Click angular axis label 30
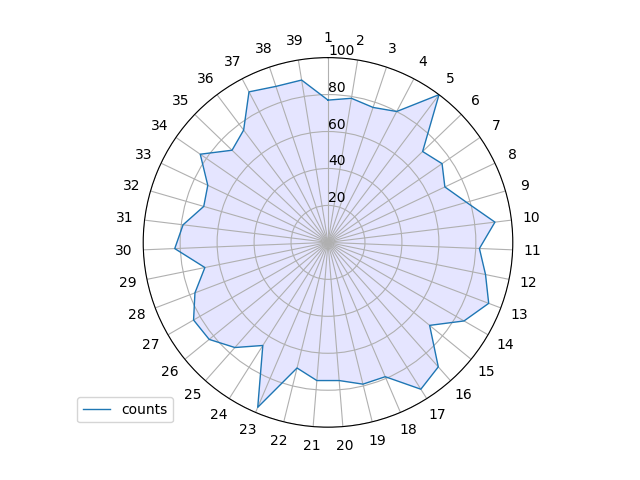Screen dimensions: 640x480 123,250
